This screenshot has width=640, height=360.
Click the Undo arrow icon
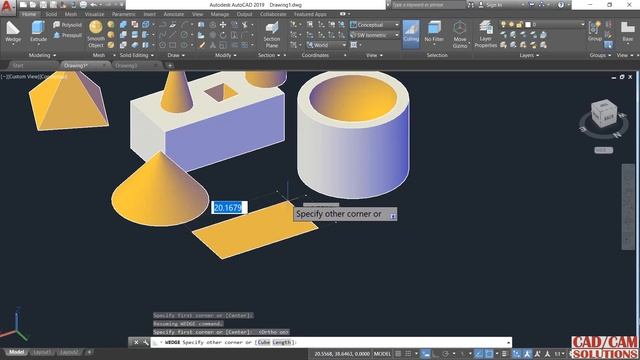tap(93, 5)
